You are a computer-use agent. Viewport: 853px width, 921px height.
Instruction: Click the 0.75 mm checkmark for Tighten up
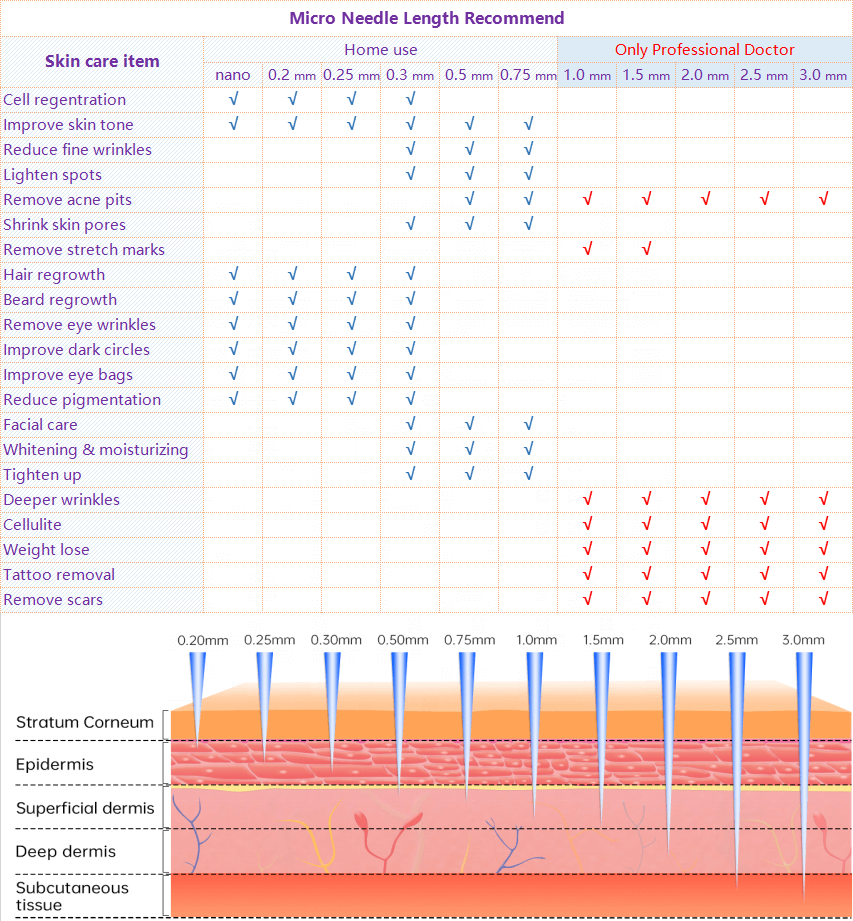tap(528, 474)
